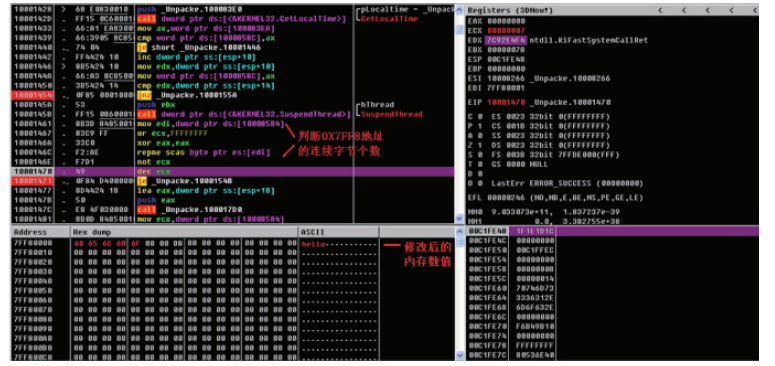Toggle the T trap flag value
This screenshot has height=366, width=775.
tap(480, 164)
